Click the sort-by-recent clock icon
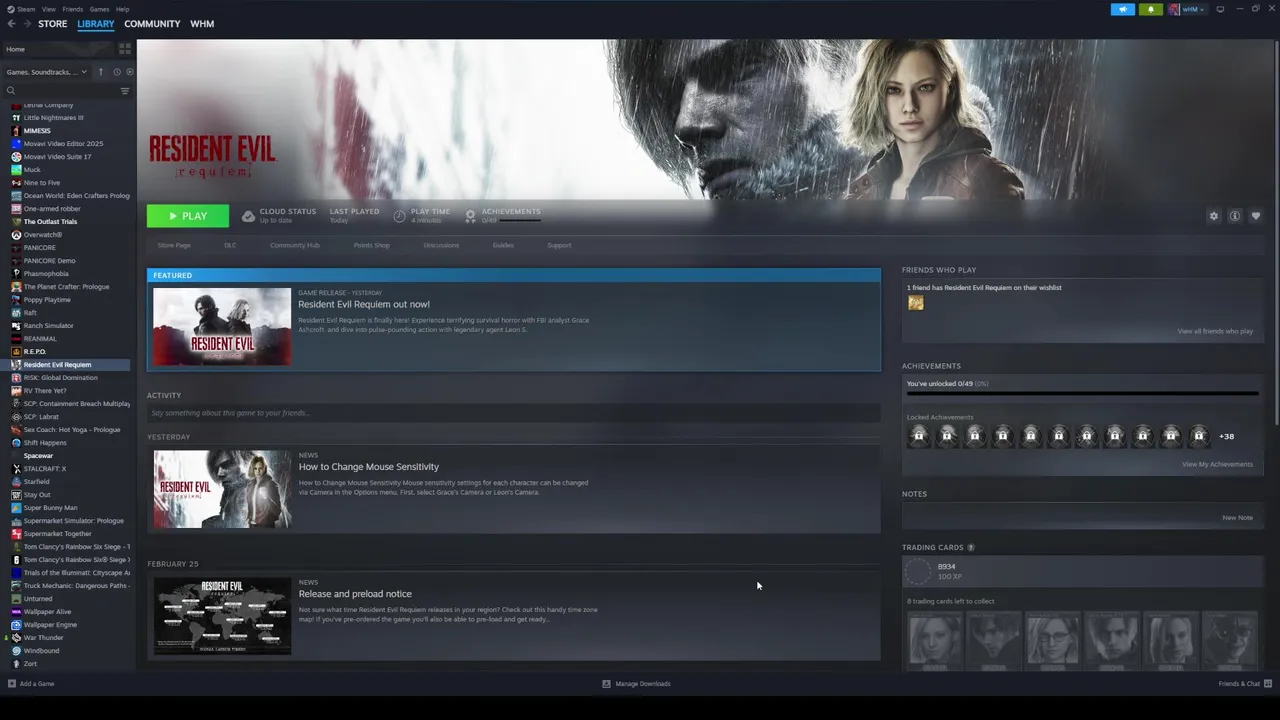The width and height of the screenshot is (1280, 720). point(117,72)
